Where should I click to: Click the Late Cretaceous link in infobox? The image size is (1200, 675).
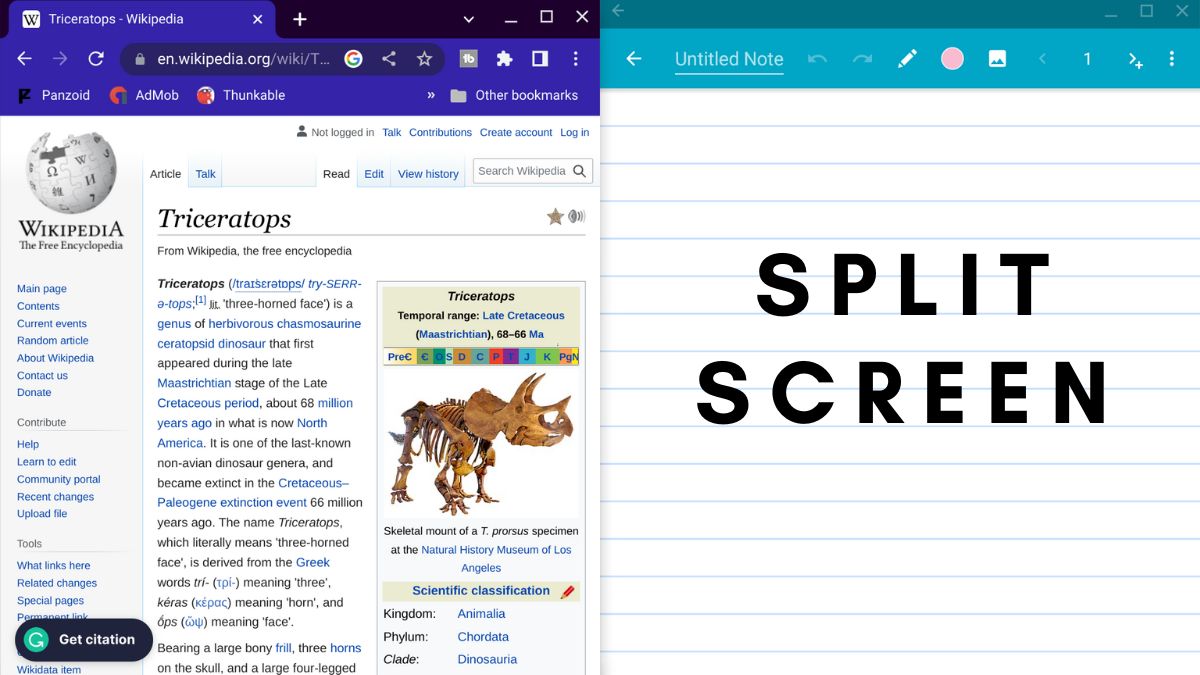(x=523, y=316)
